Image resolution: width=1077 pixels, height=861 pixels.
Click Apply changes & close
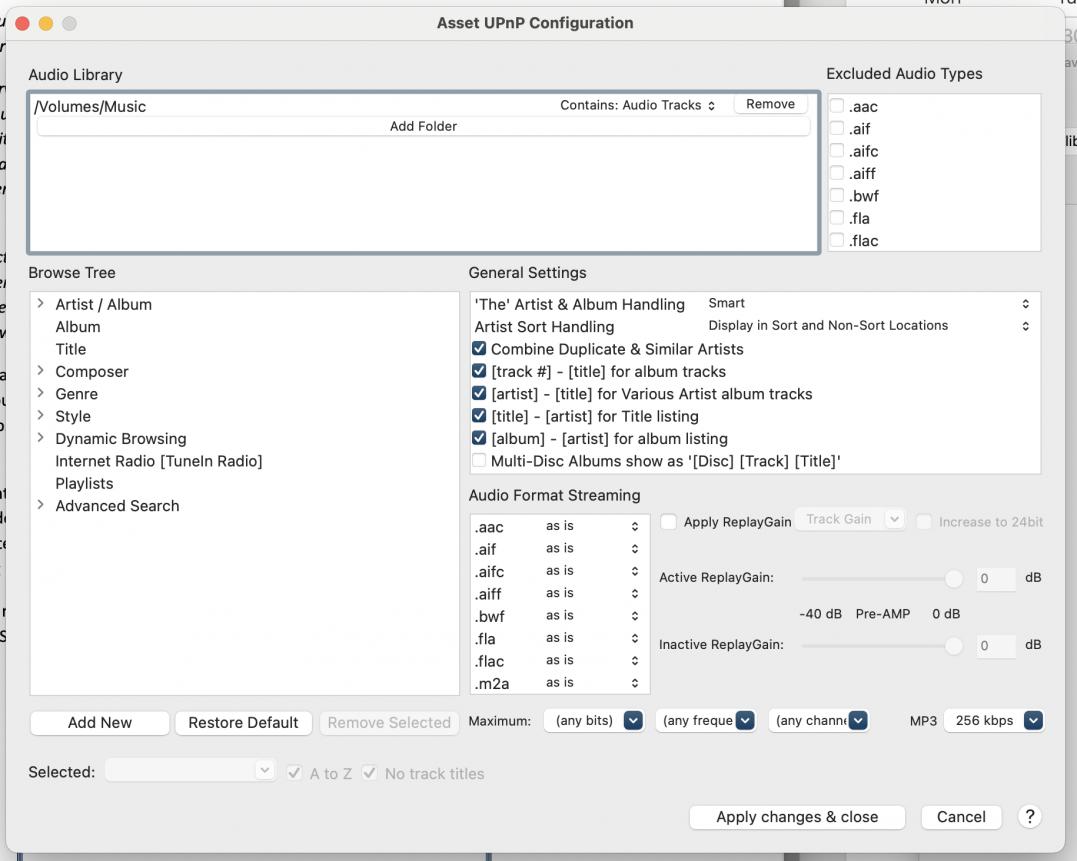(796, 817)
